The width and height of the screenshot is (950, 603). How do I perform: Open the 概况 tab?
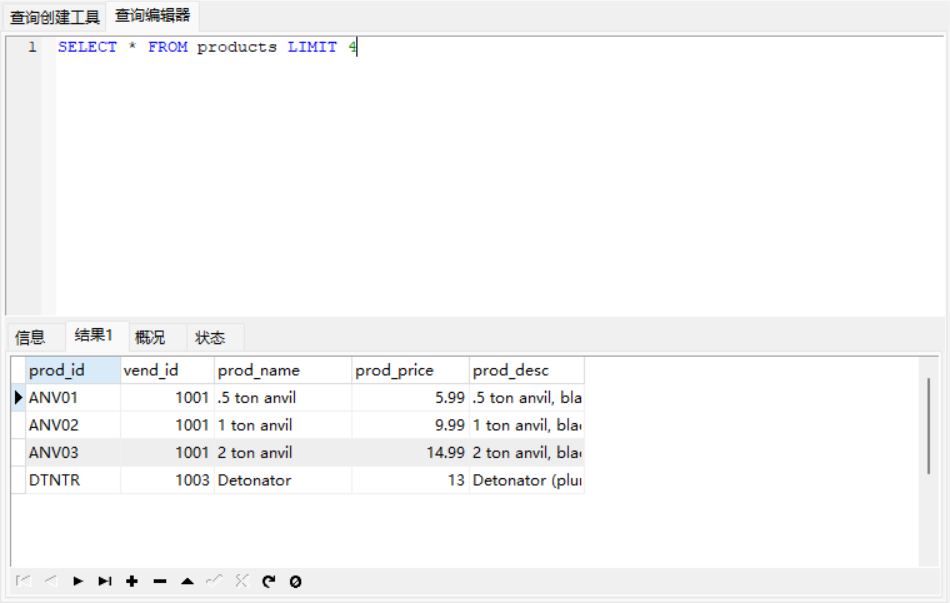tap(150, 337)
